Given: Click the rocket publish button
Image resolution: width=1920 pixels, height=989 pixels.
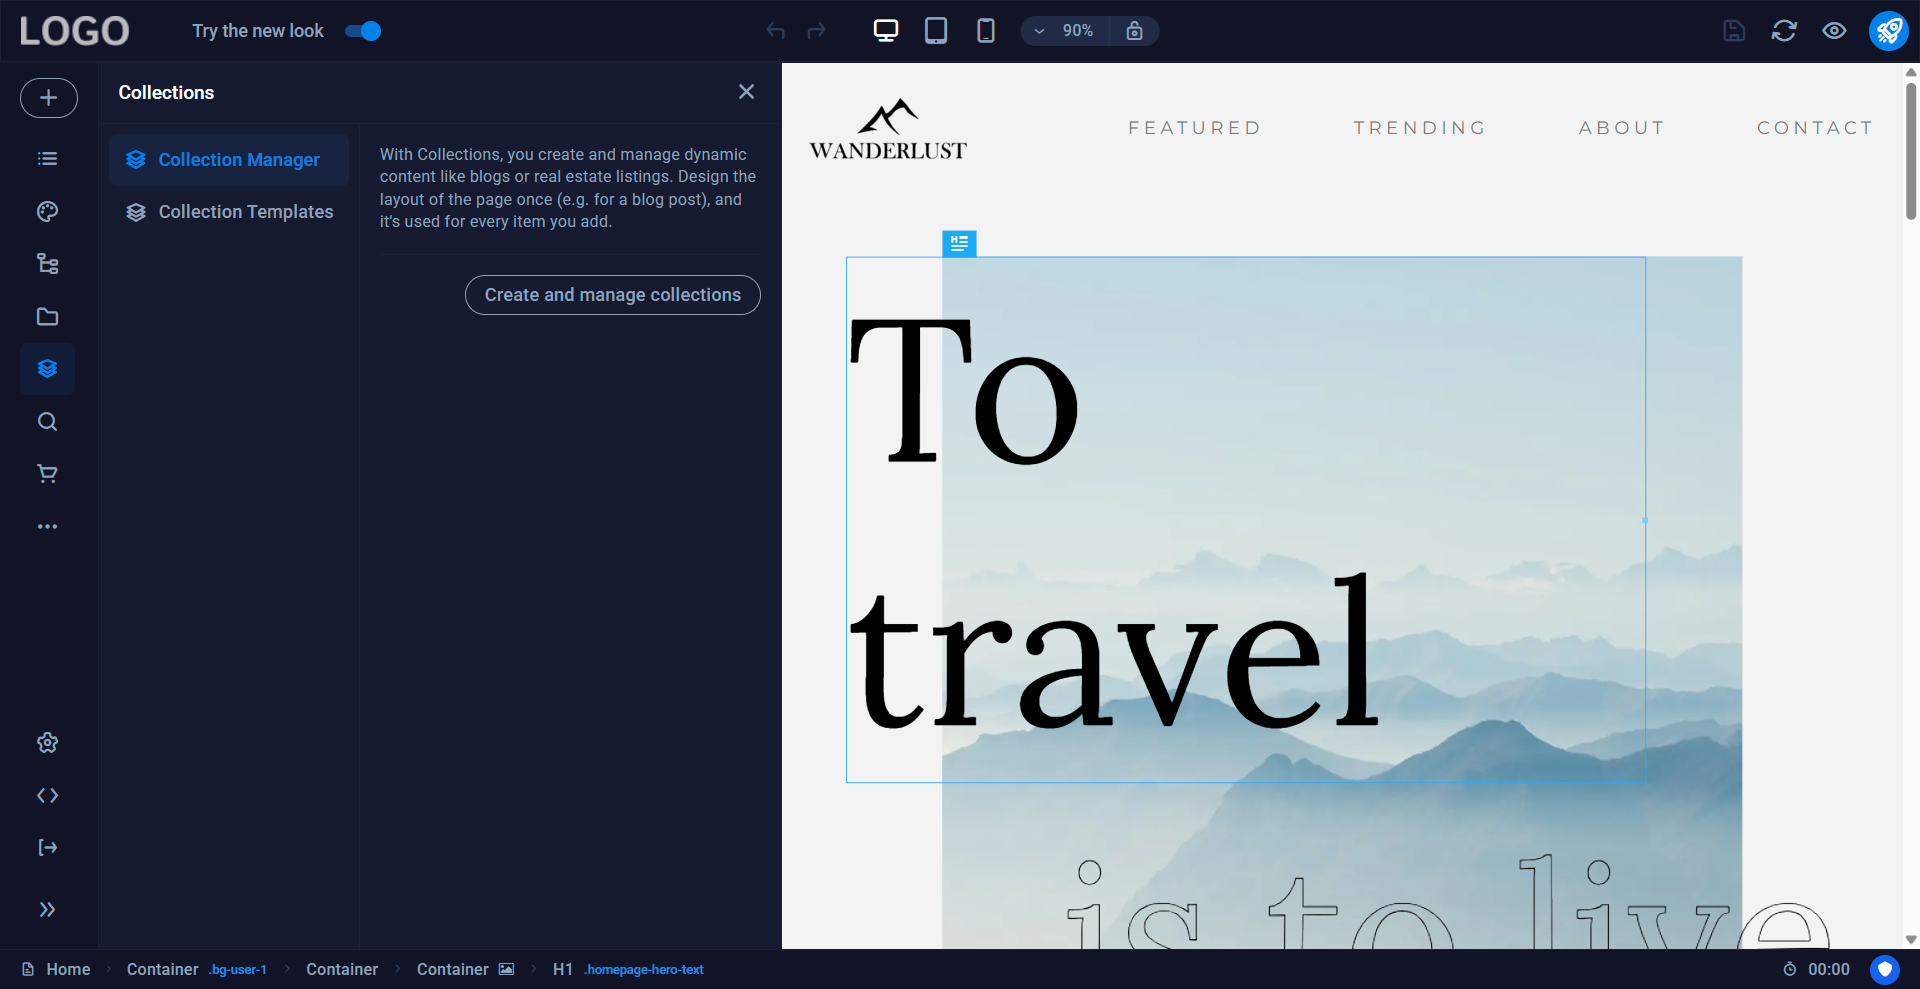Looking at the screenshot, I should 1889,31.
